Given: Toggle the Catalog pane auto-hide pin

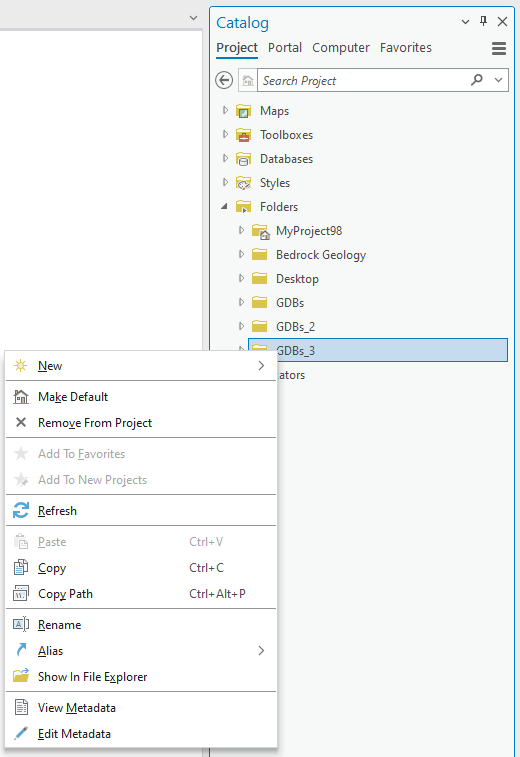Looking at the screenshot, I should pos(483,21).
